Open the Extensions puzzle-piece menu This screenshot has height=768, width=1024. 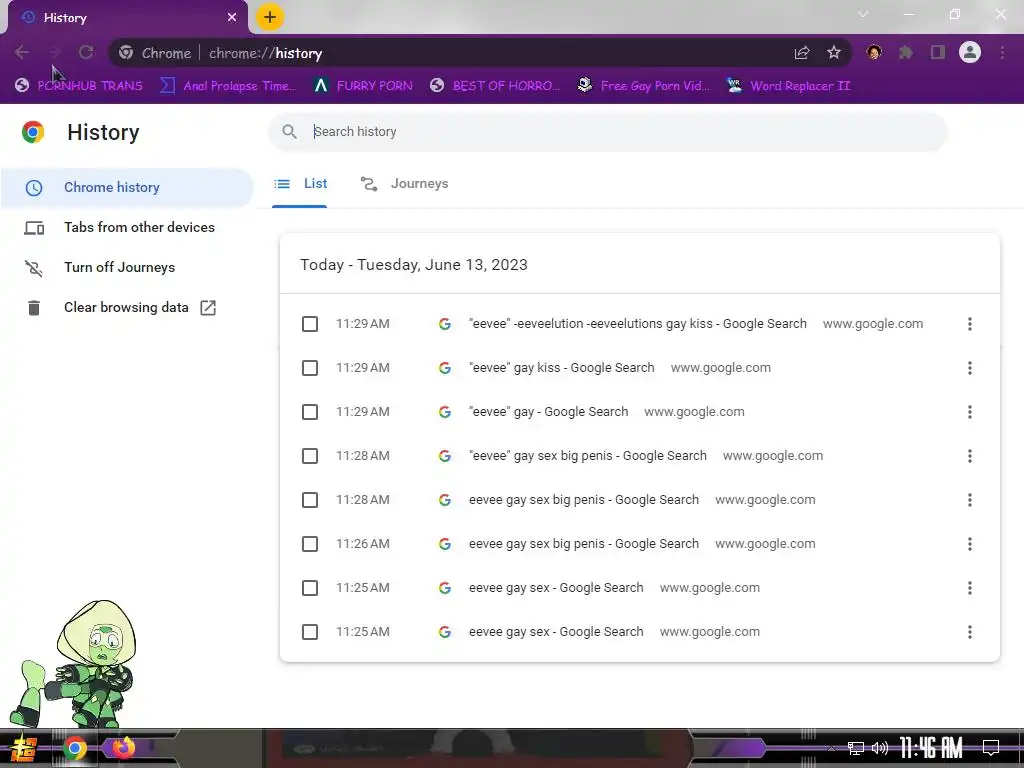[906, 52]
